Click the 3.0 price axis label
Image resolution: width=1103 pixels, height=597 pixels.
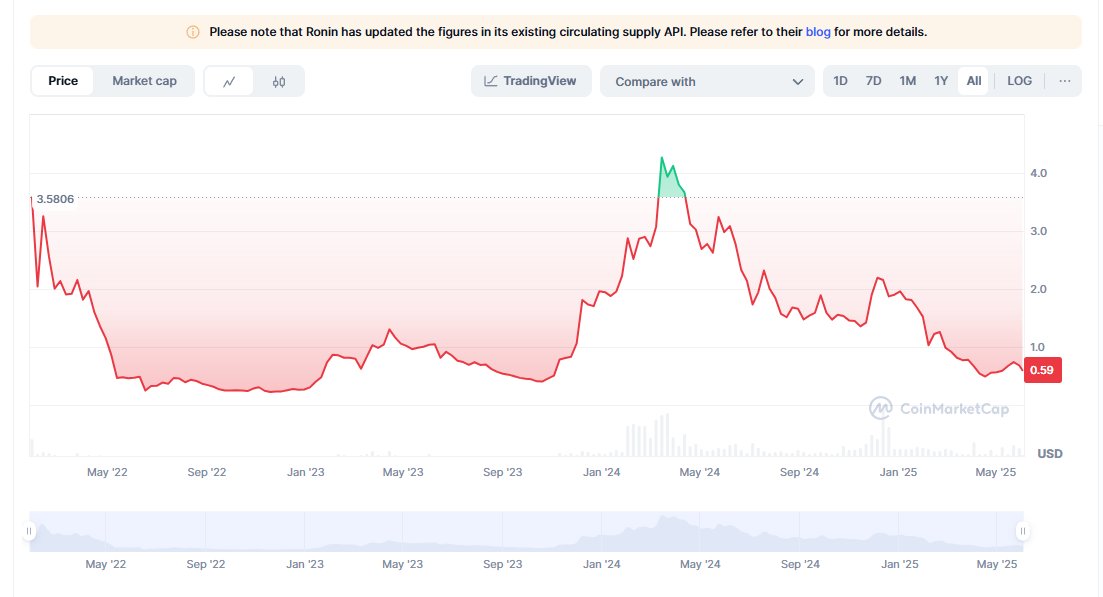point(1038,231)
